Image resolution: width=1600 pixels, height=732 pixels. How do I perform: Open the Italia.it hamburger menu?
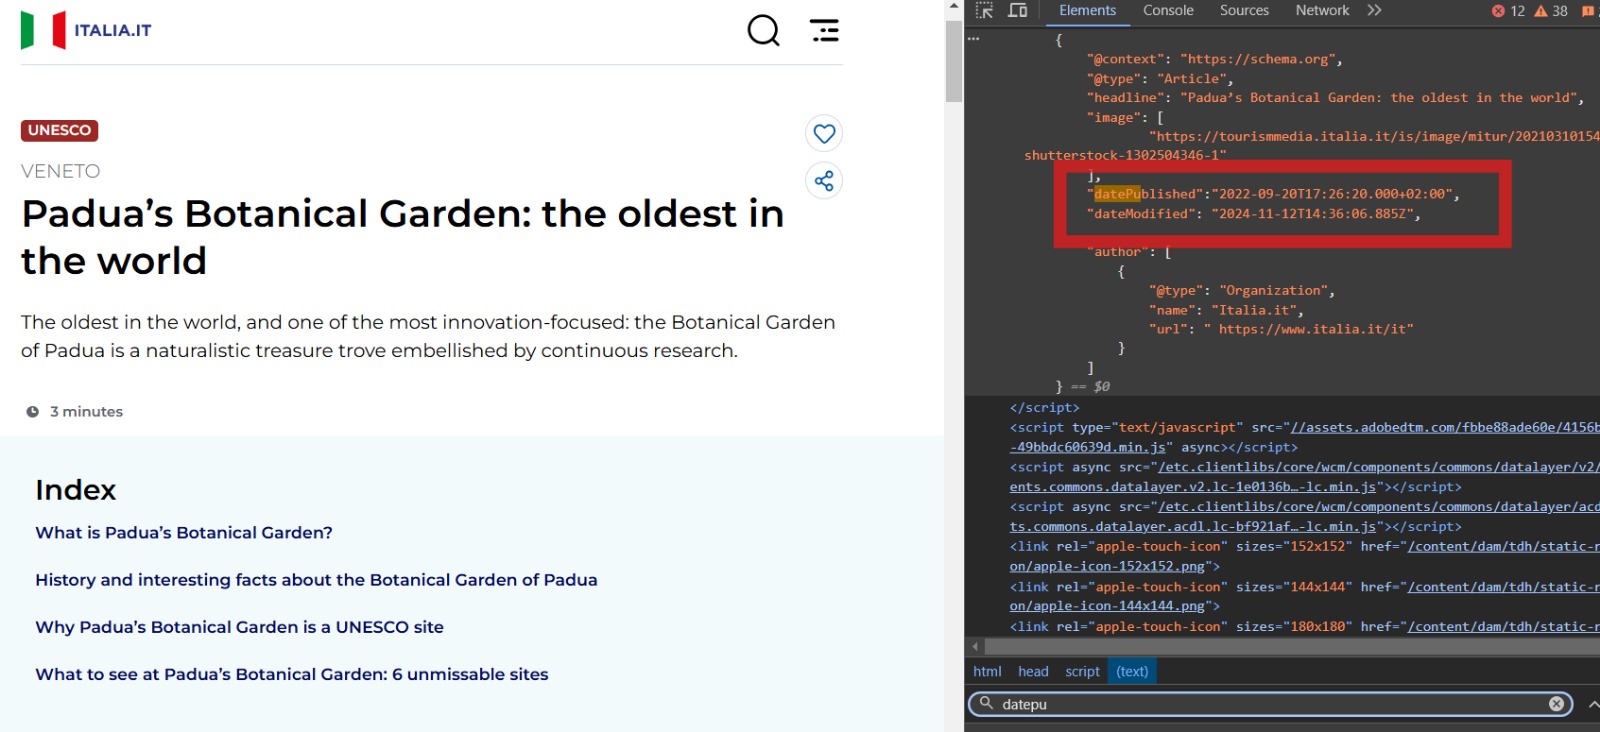point(824,30)
